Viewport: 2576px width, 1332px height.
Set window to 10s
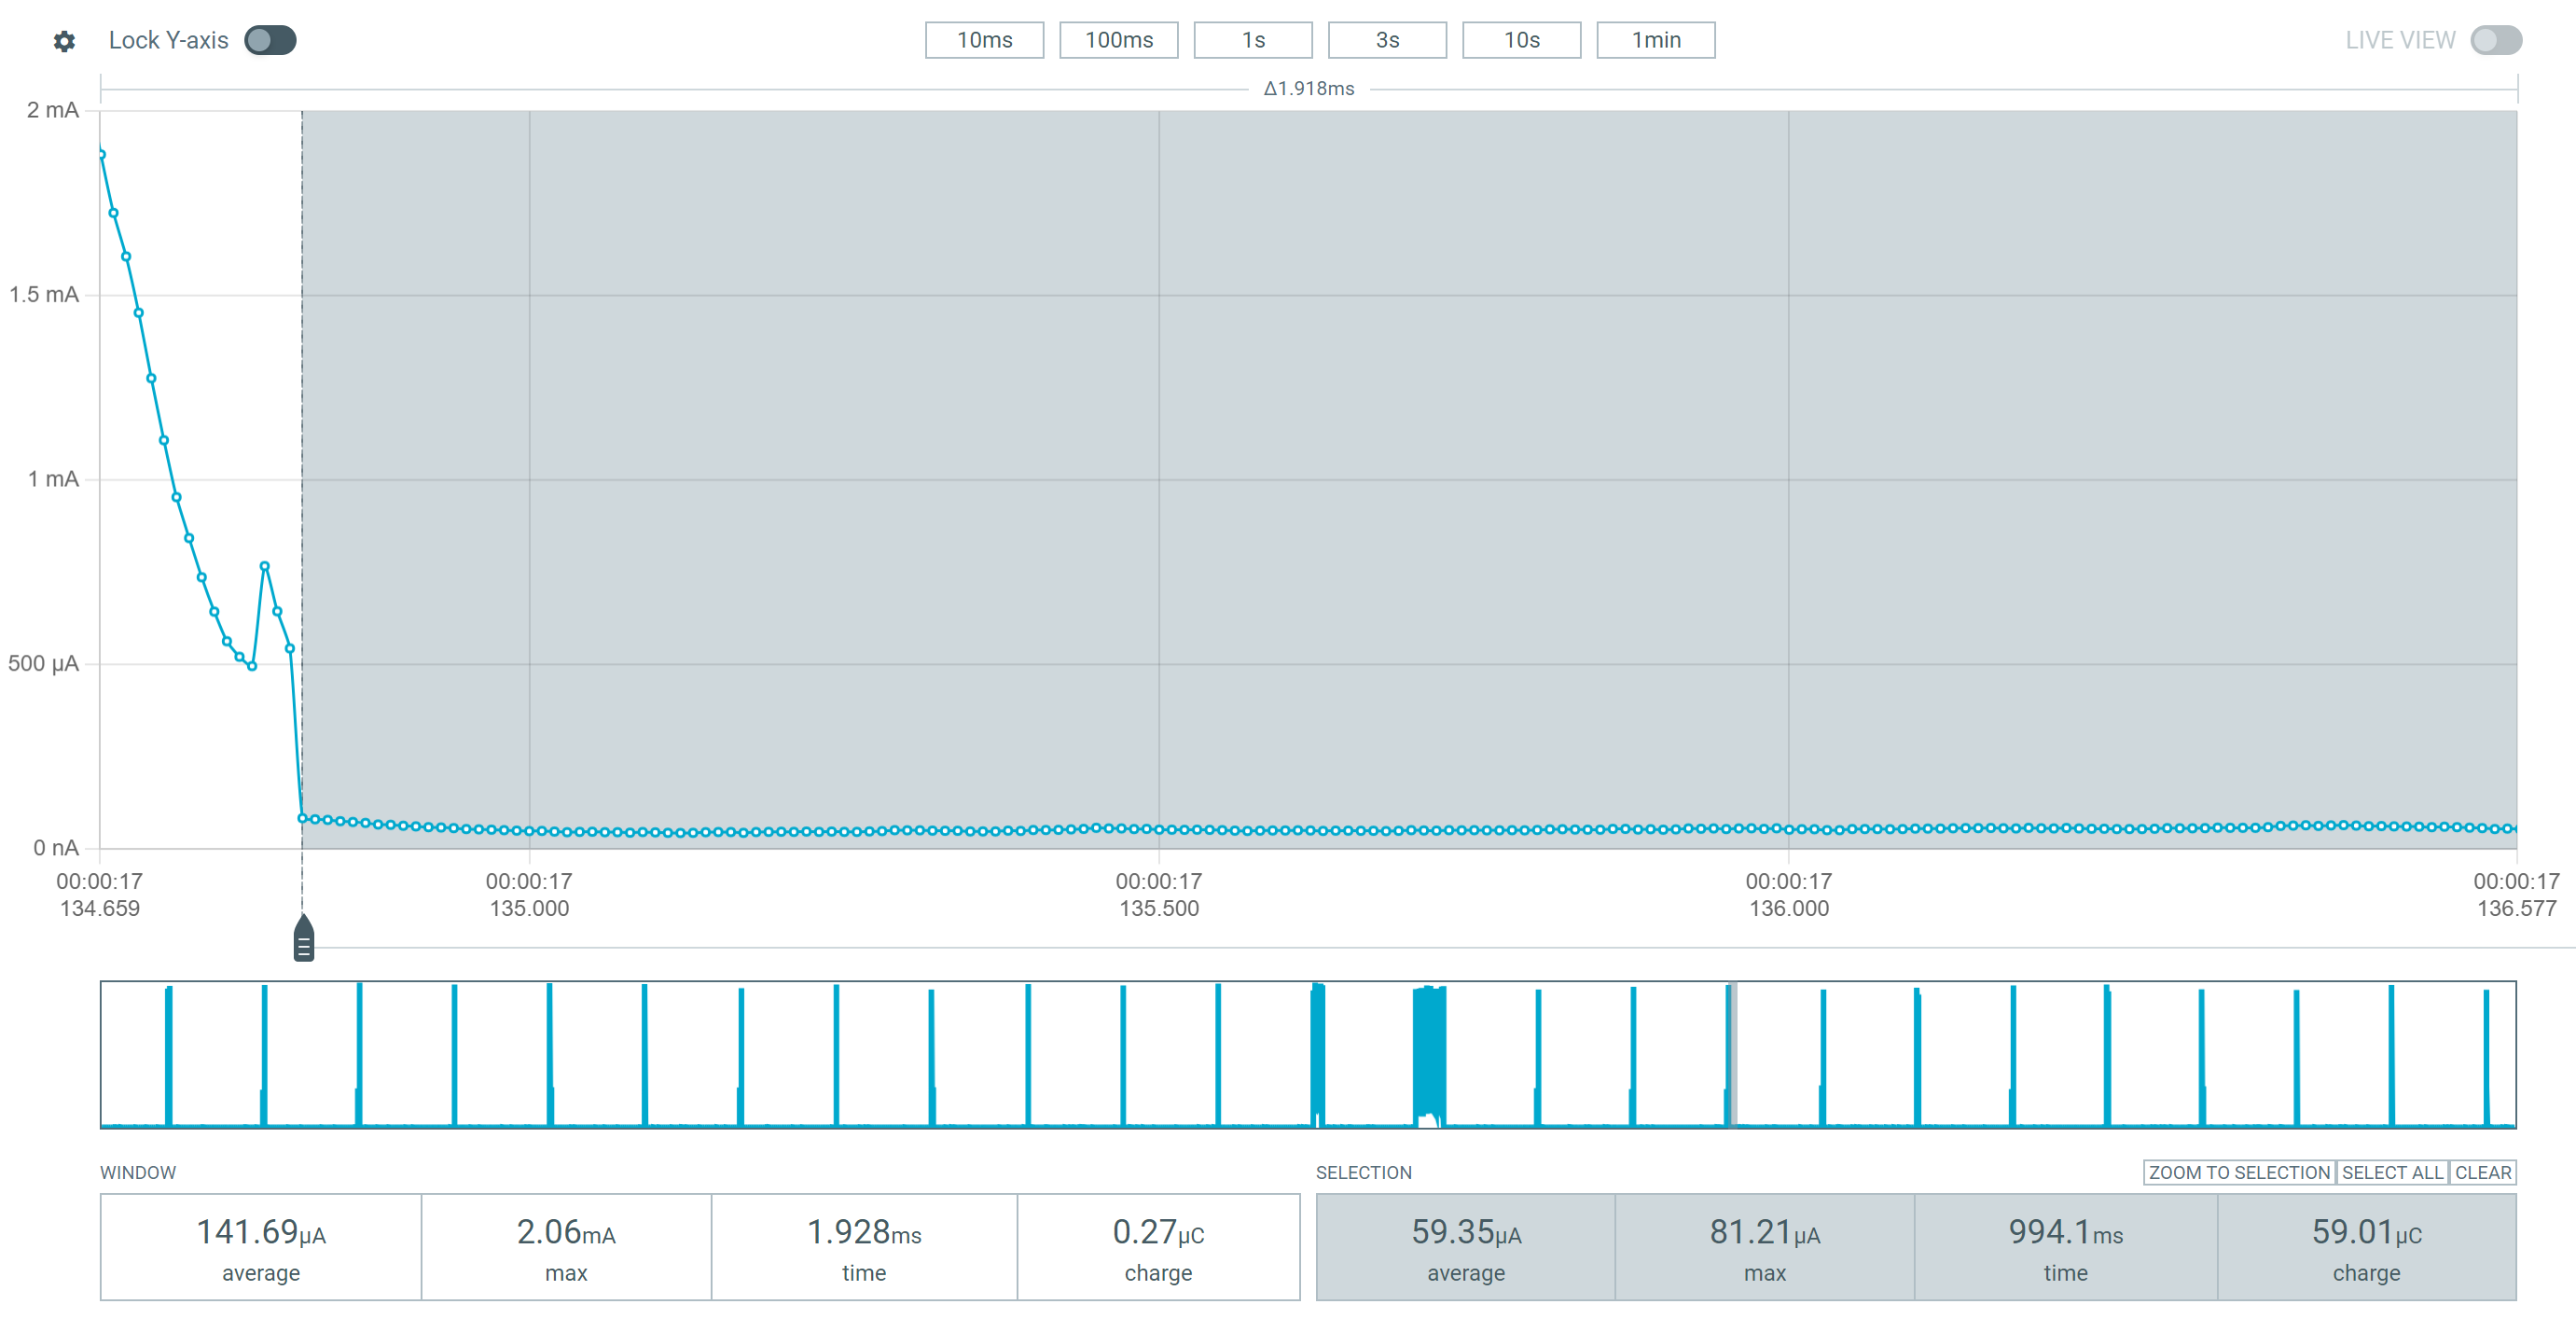(x=1521, y=40)
